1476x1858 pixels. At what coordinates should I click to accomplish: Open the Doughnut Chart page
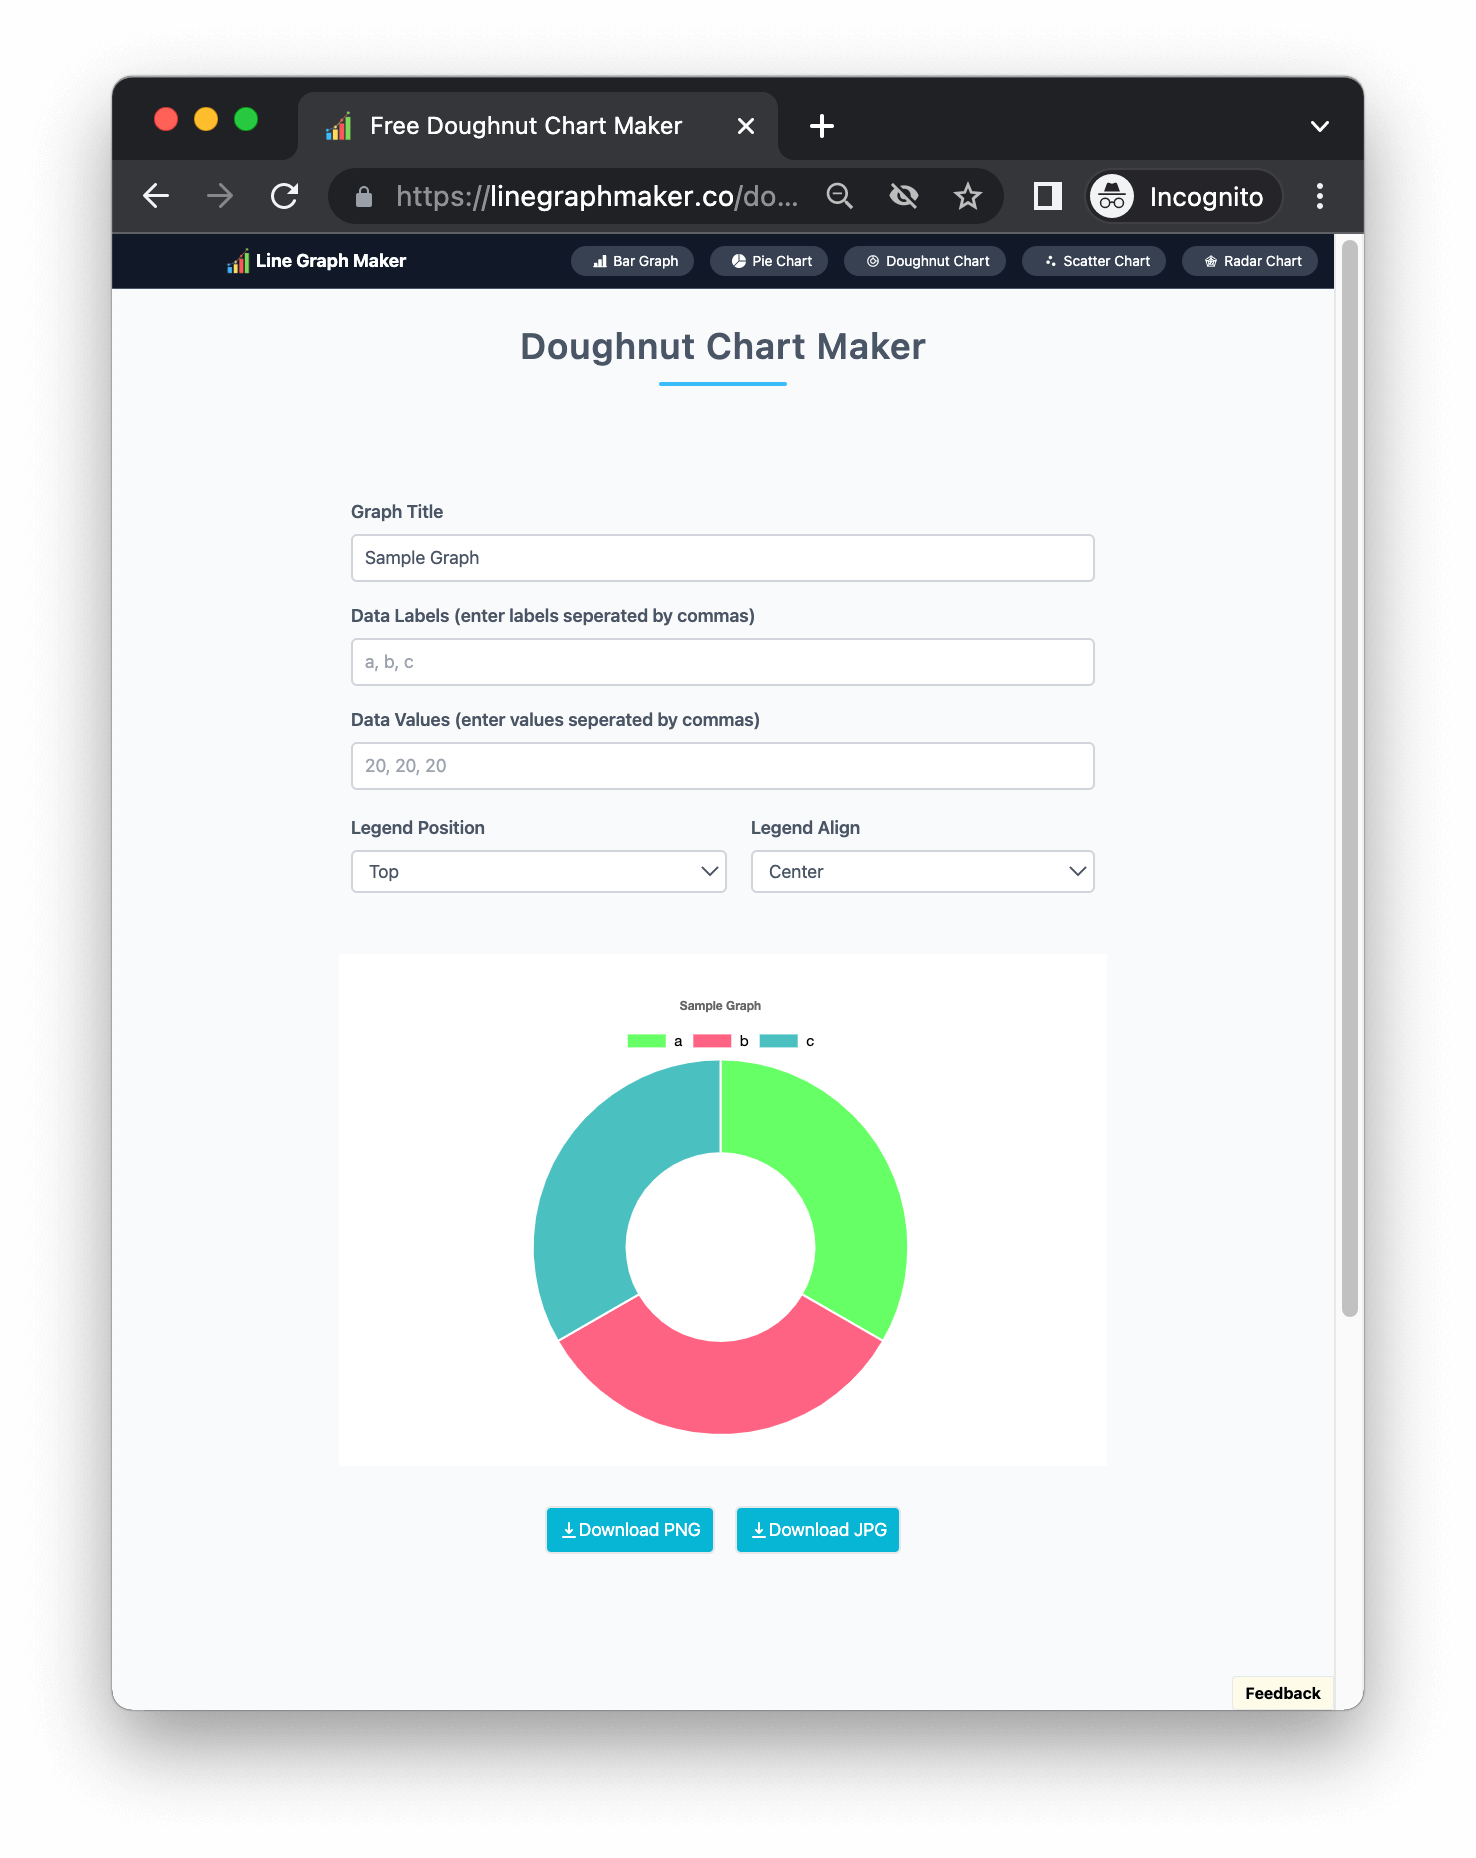[925, 261]
